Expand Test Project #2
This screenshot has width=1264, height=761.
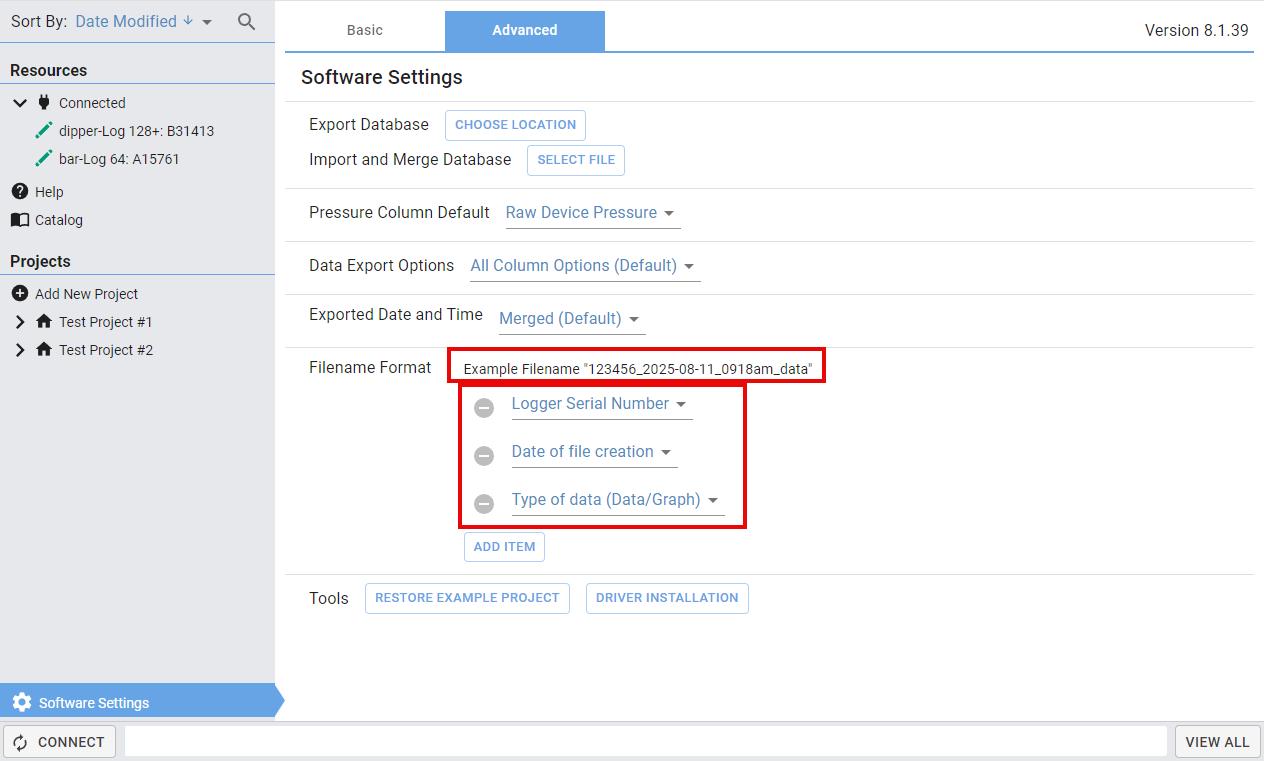click(20, 350)
